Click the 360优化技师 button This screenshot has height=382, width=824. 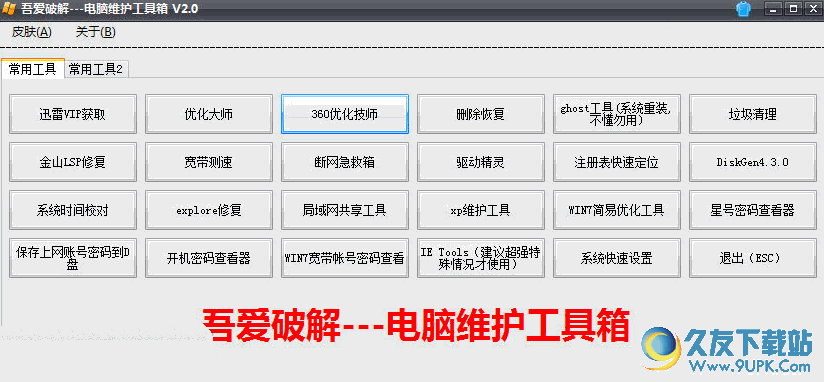pos(345,114)
